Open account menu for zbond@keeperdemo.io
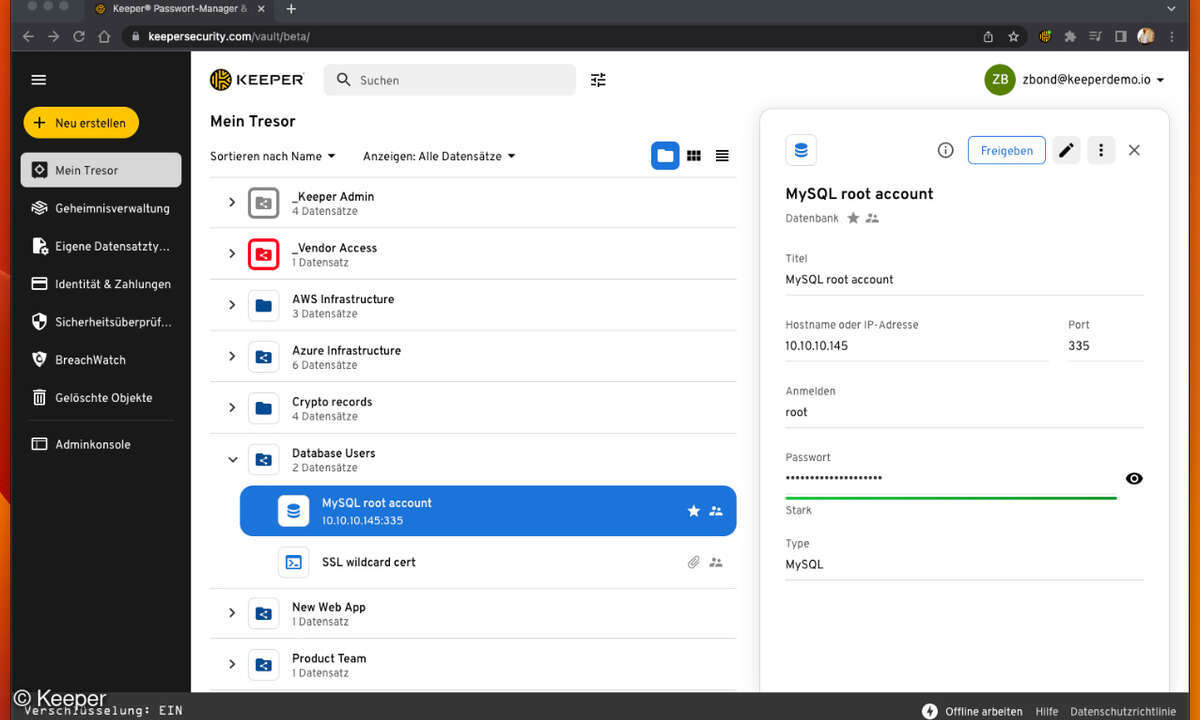 (1075, 80)
